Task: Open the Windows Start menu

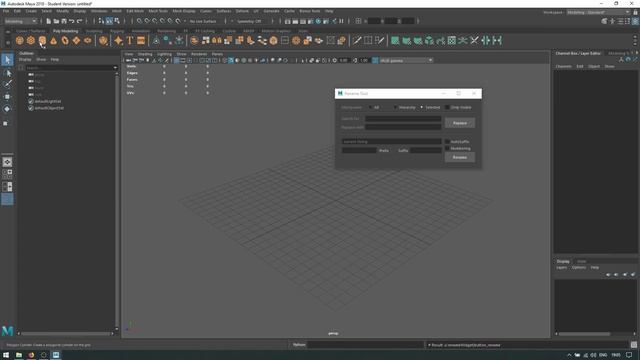Action: tap(6, 355)
